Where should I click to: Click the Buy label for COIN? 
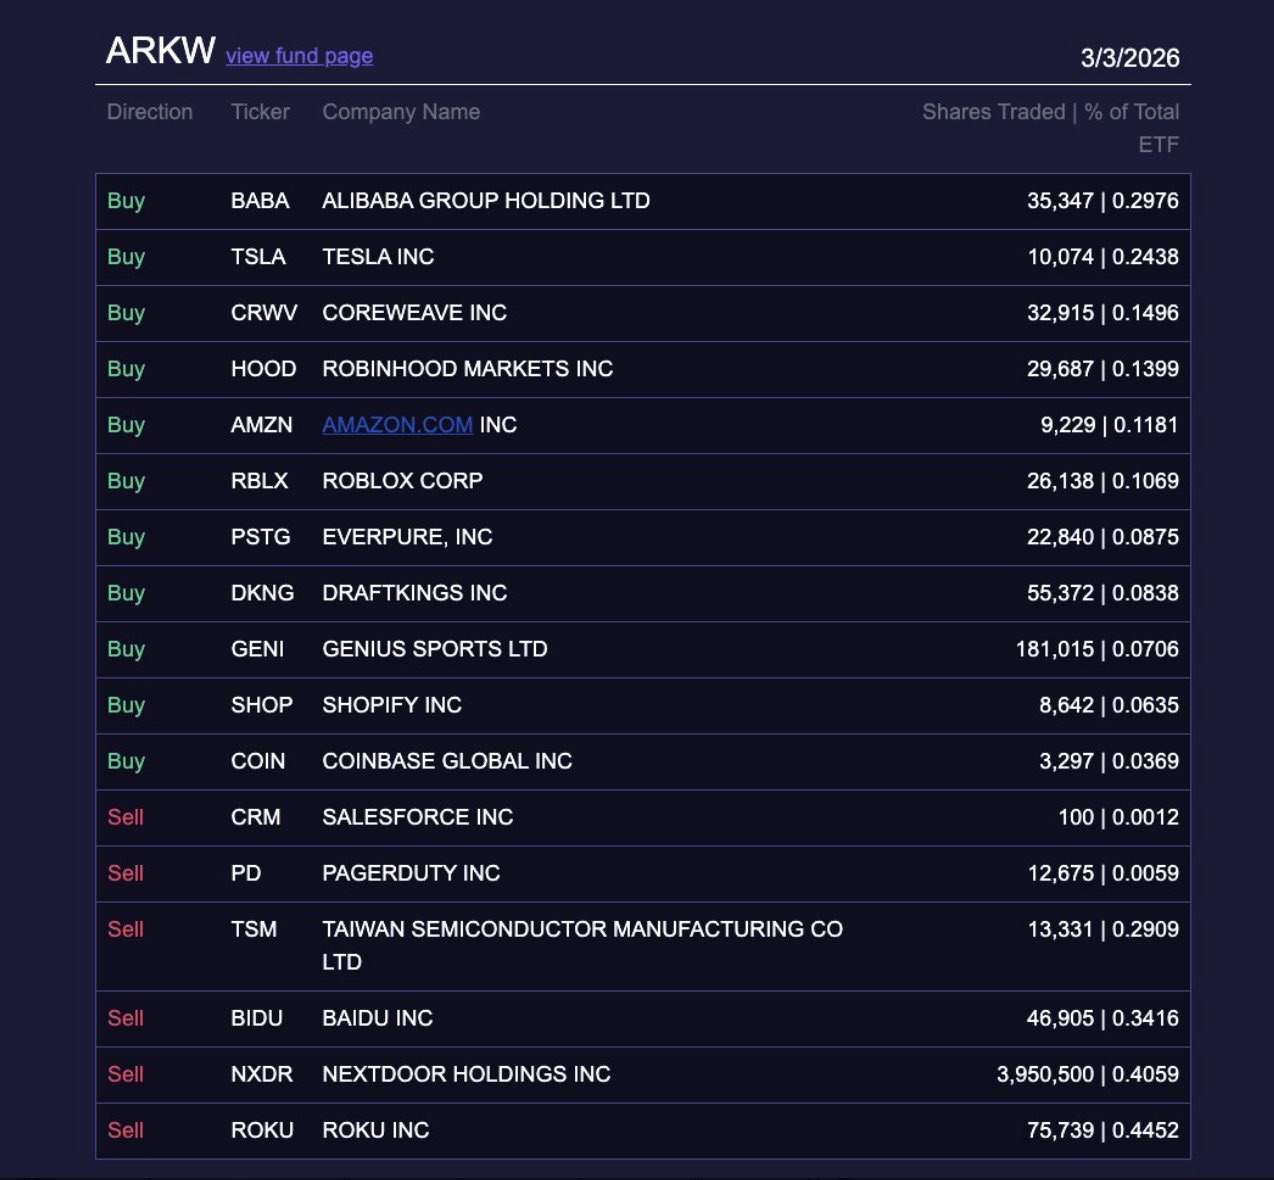[126, 761]
